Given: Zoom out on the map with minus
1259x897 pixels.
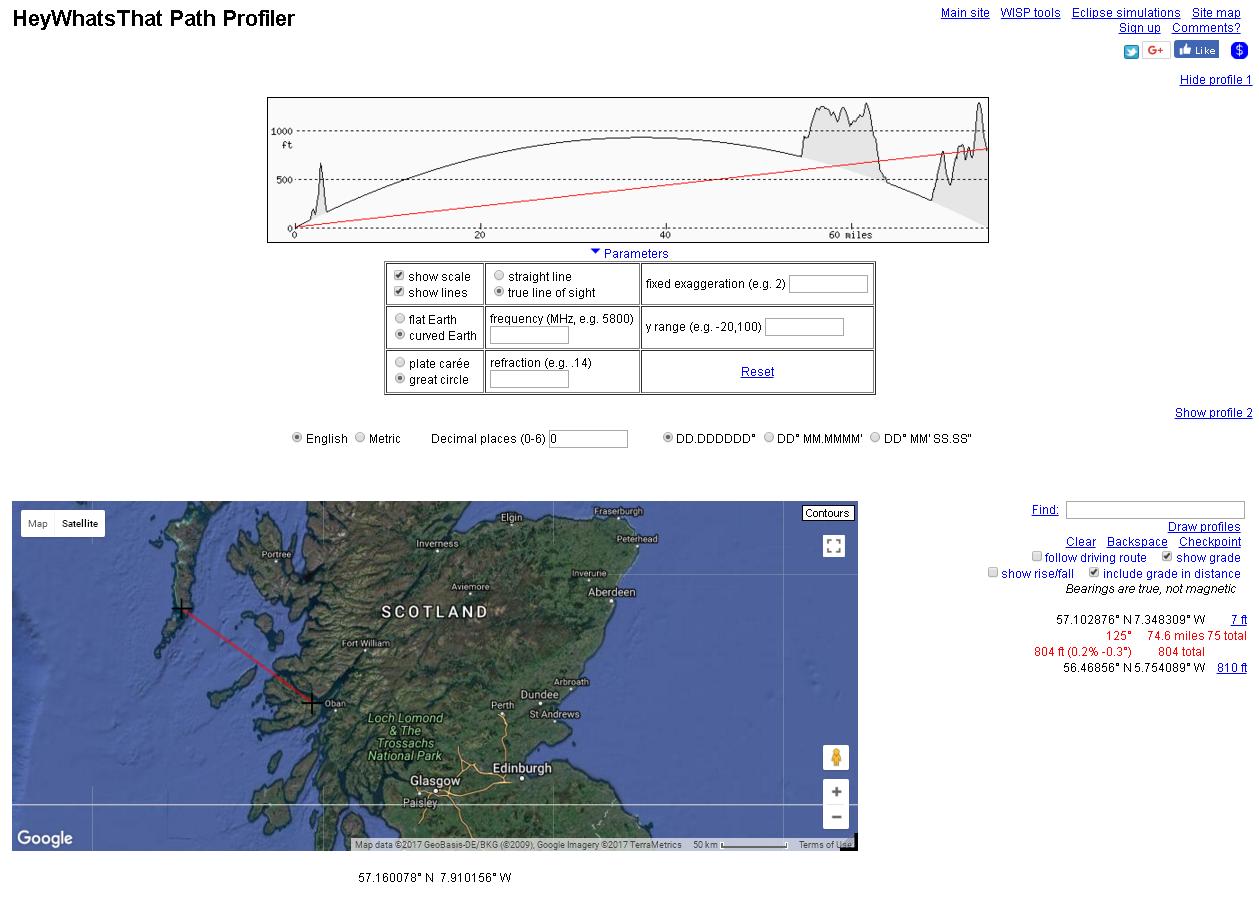Looking at the screenshot, I should coord(836,817).
